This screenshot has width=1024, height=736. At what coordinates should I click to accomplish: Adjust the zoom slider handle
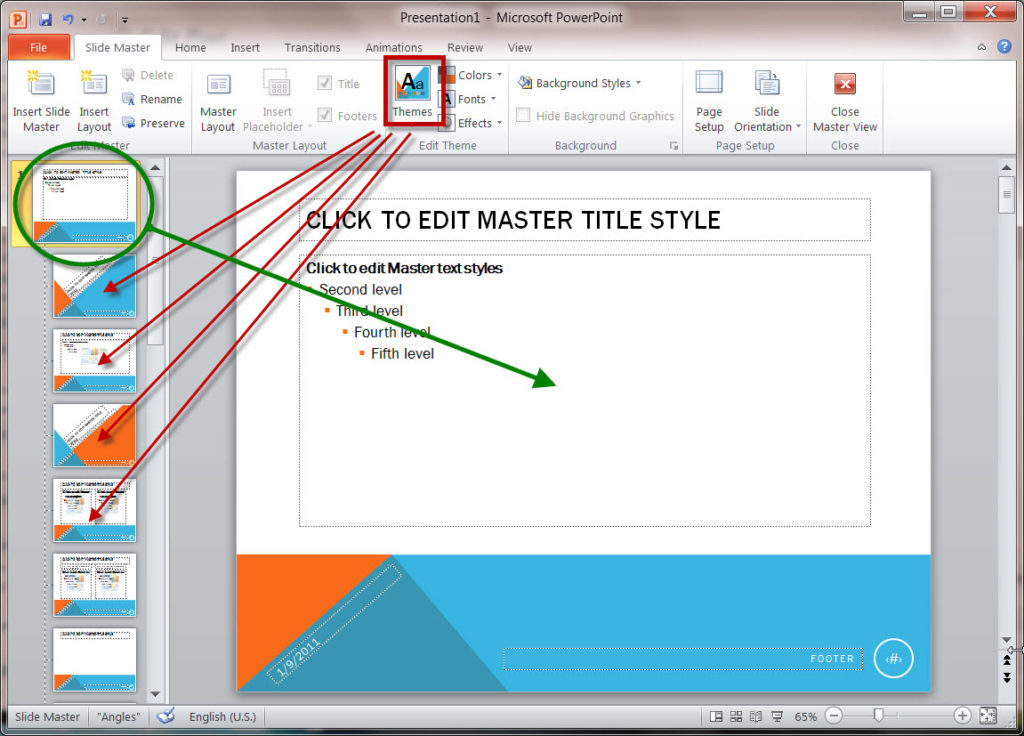point(878,716)
